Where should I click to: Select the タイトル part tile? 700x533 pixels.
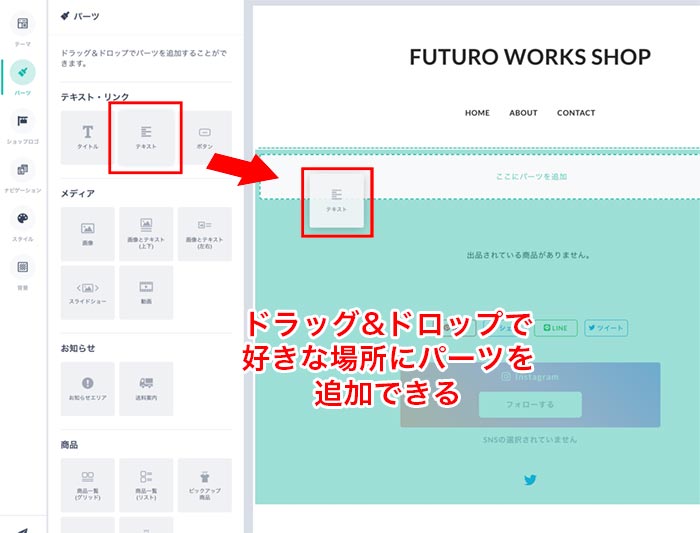click(x=88, y=137)
